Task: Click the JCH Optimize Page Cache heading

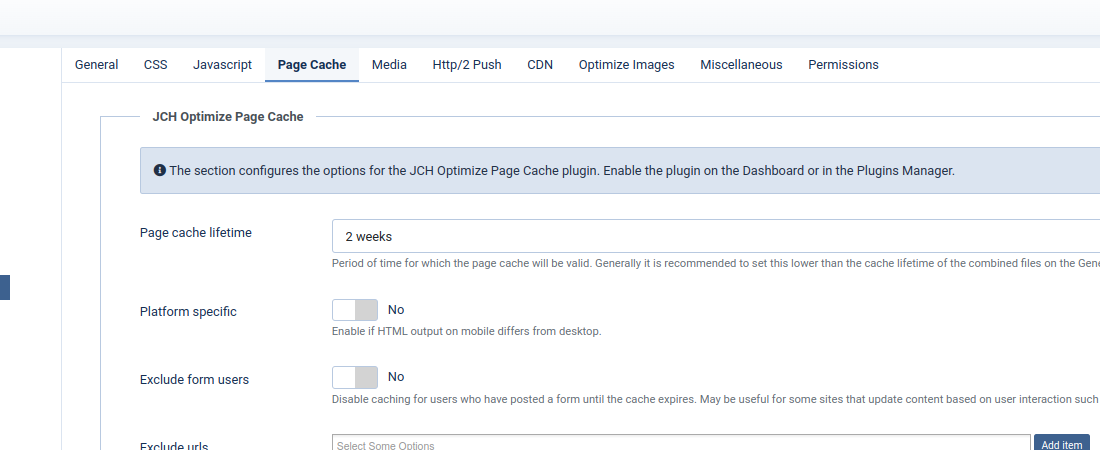Action: (228, 117)
